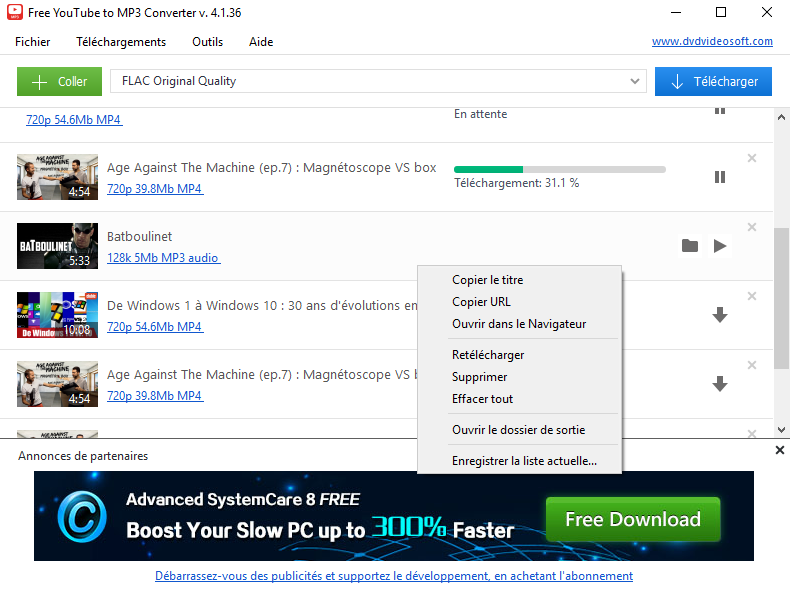Visit the www.dvdvideosoft.com link
Screen dimensions: 790x589
[x=712, y=42]
